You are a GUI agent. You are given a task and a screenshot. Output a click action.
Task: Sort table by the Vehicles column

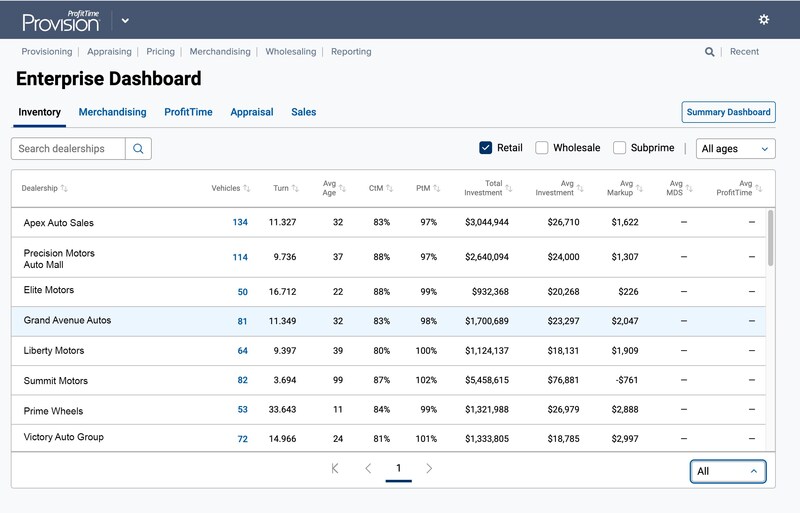[x=247, y=188]
